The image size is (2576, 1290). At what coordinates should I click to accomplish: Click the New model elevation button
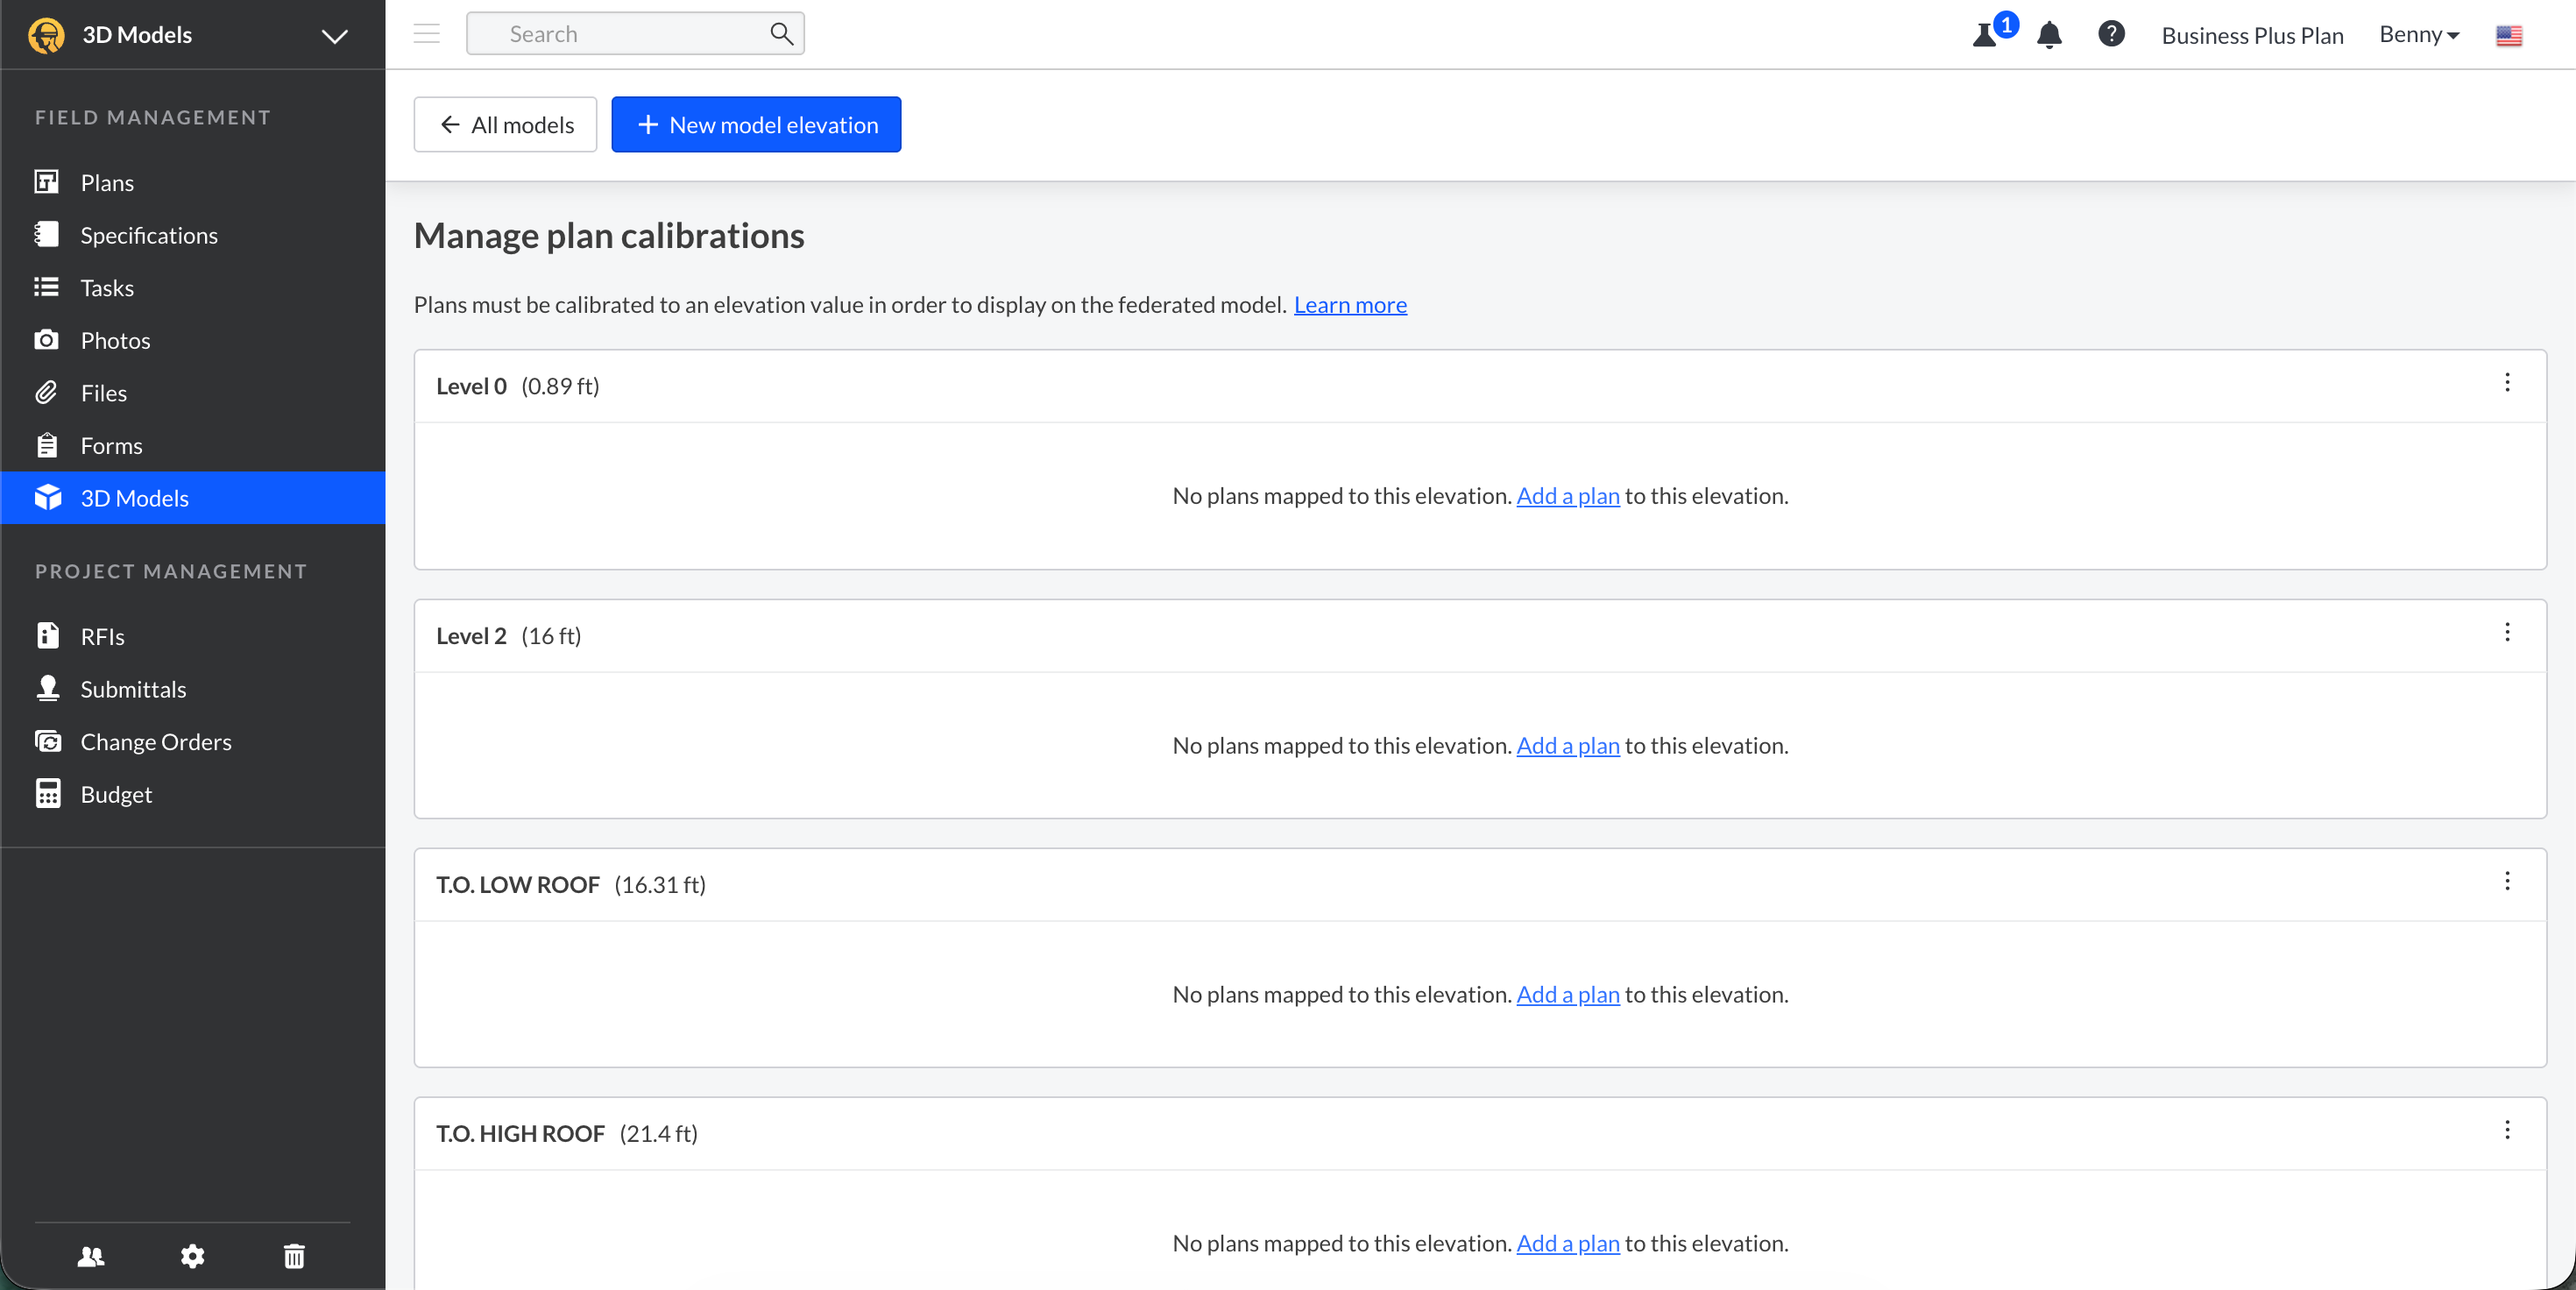point(756,125)
